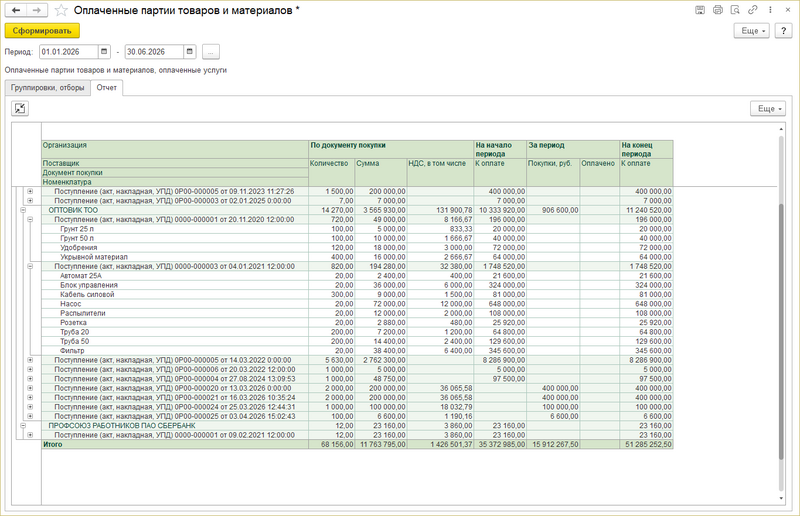Select the Труба 50 row

point(357,341)
